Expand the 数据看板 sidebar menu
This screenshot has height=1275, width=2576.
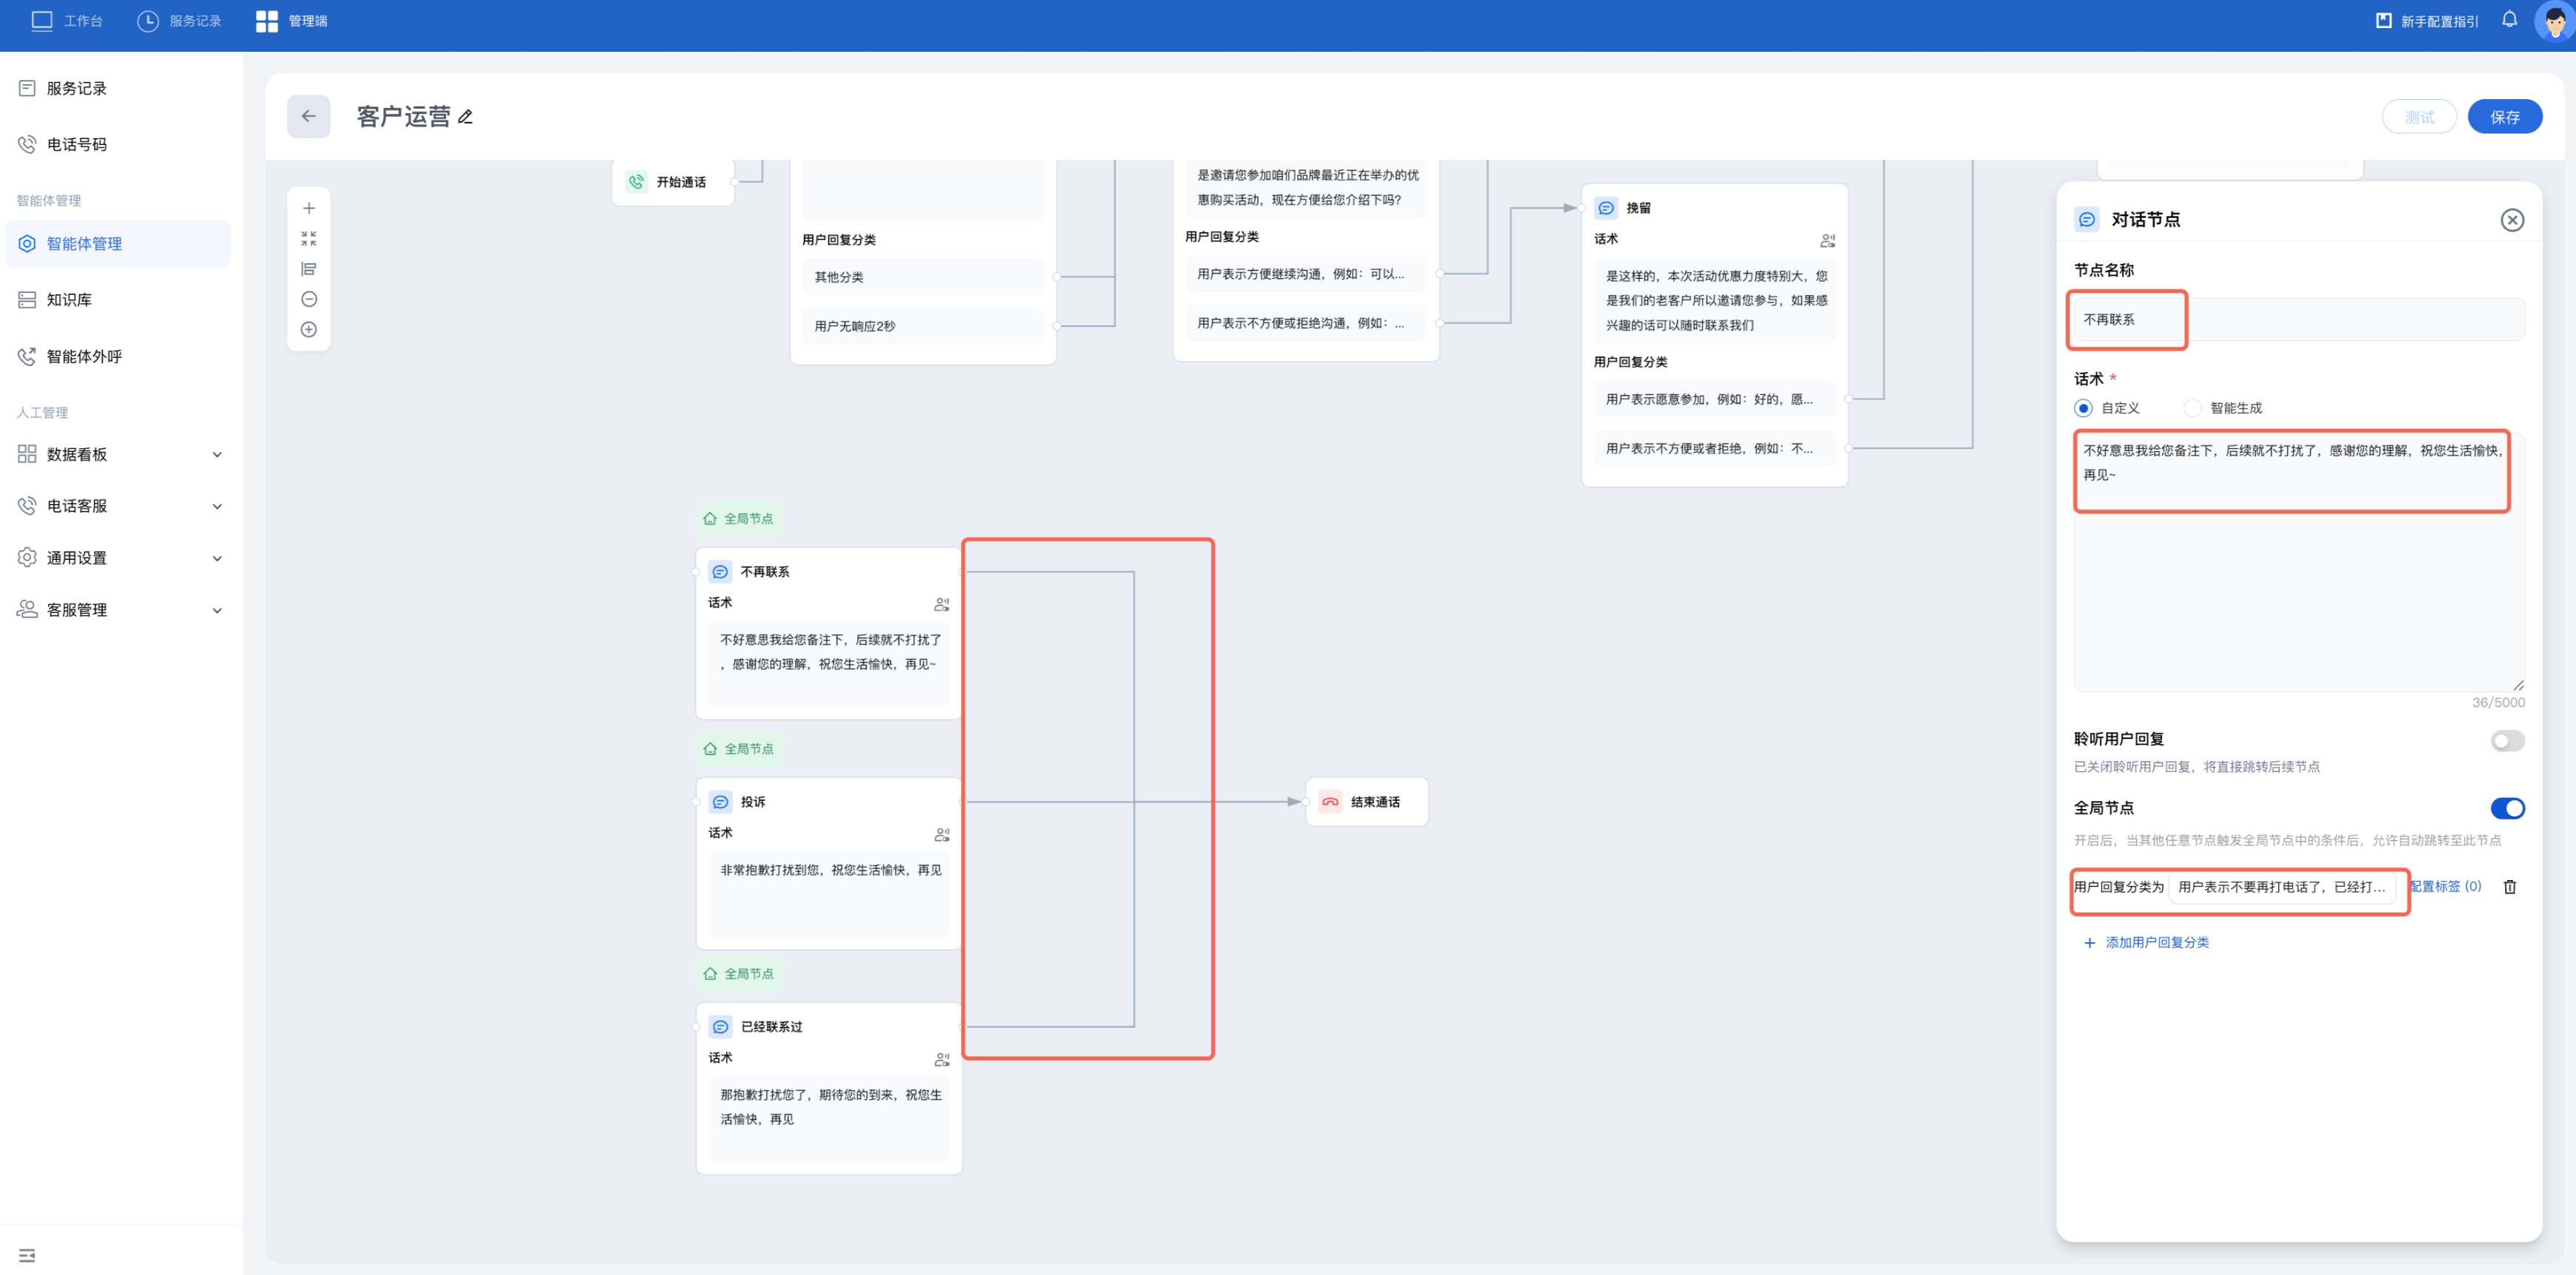119,455
